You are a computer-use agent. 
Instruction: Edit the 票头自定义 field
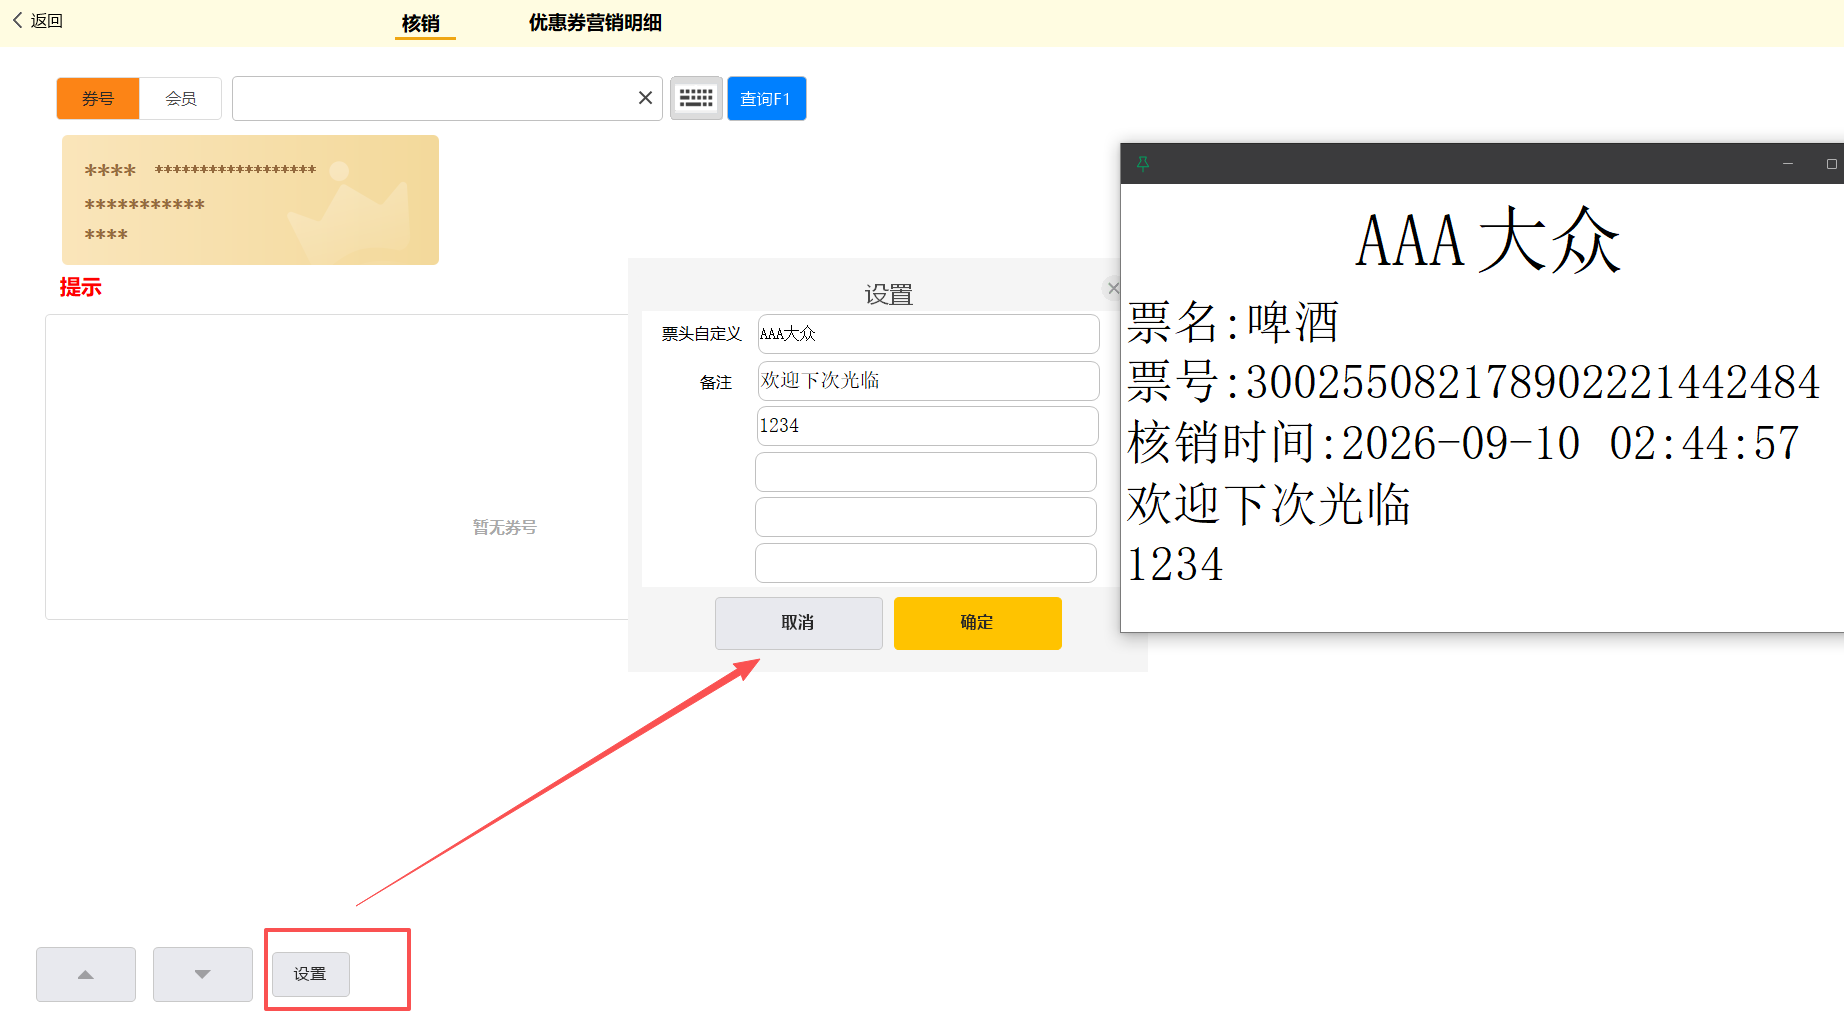pos(928,334)
